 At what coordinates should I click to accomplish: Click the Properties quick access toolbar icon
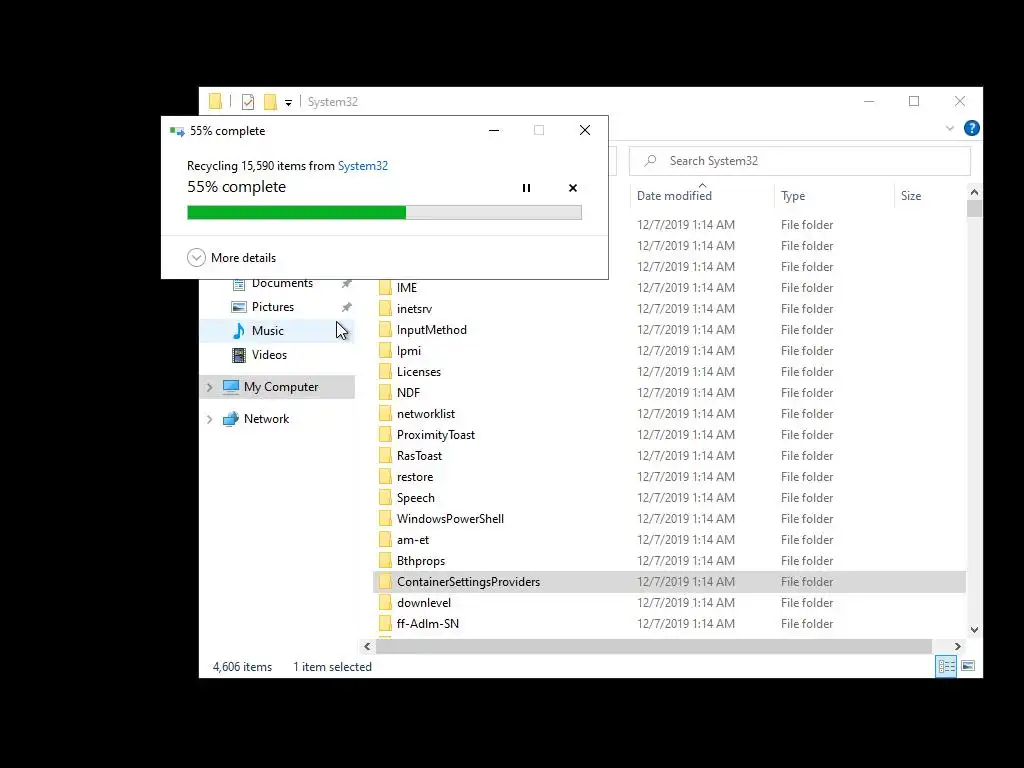[248, 102]
